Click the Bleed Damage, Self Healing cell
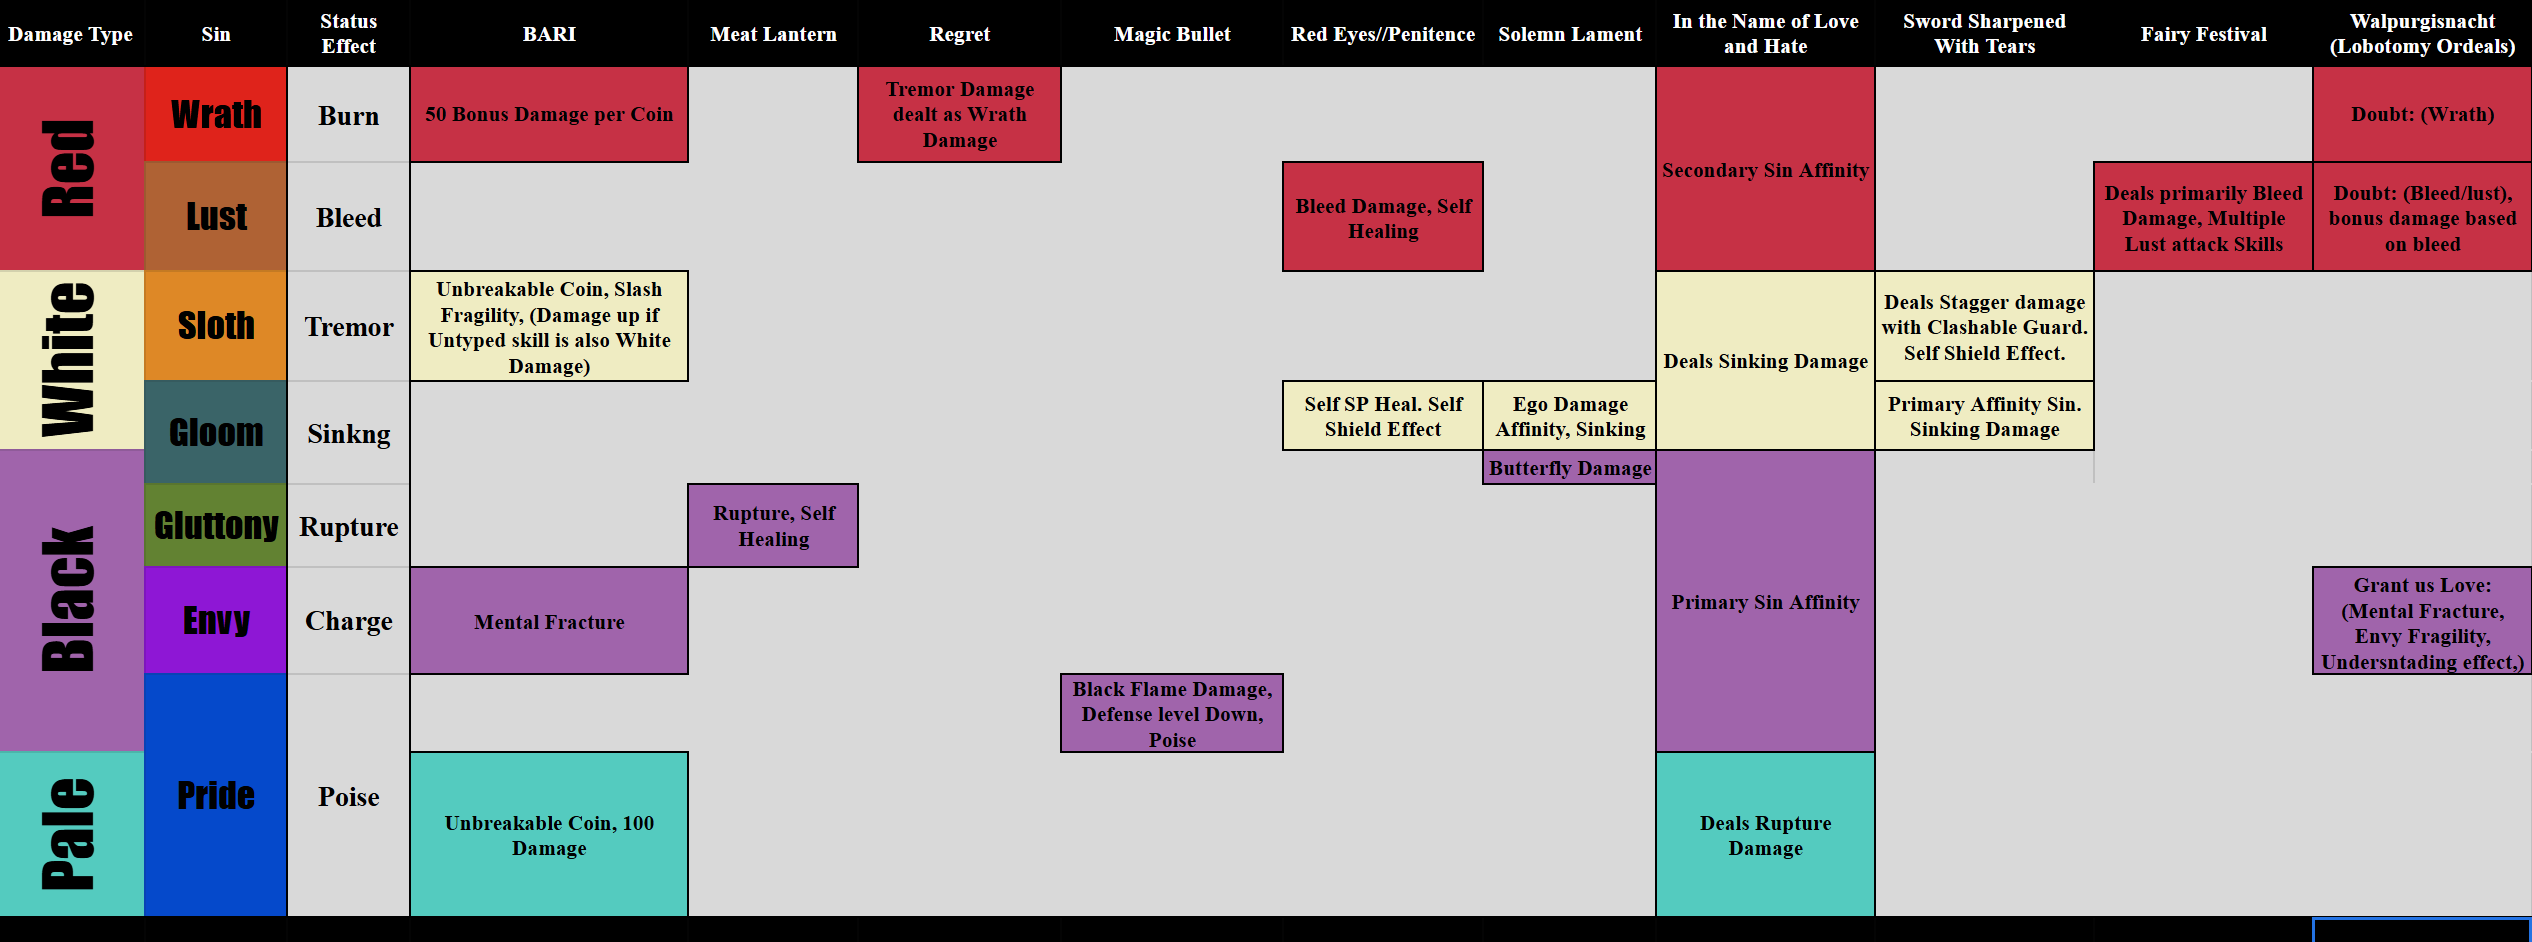This screenshot has width=2532, height=942. [1383, 216]
